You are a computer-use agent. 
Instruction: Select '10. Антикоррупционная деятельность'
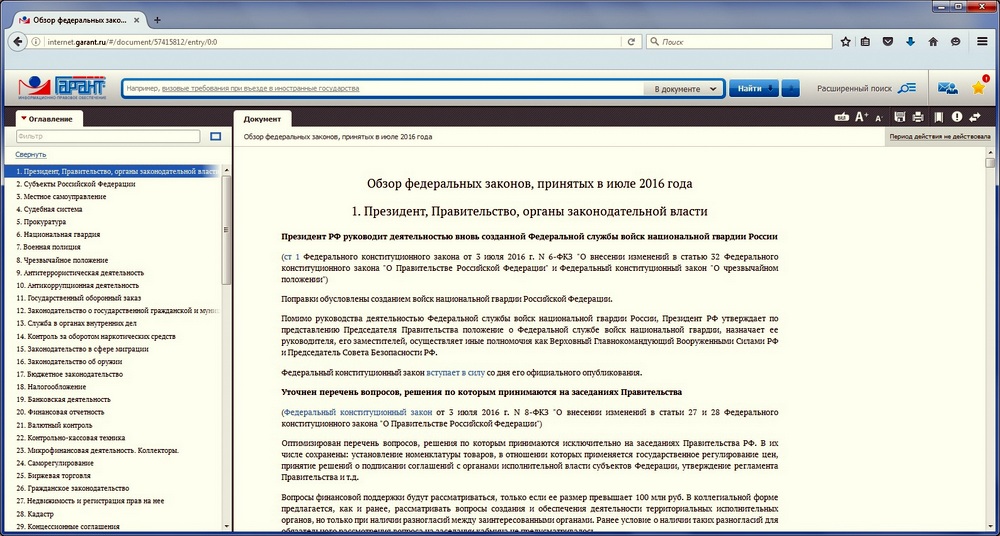(x=77, y=285)
